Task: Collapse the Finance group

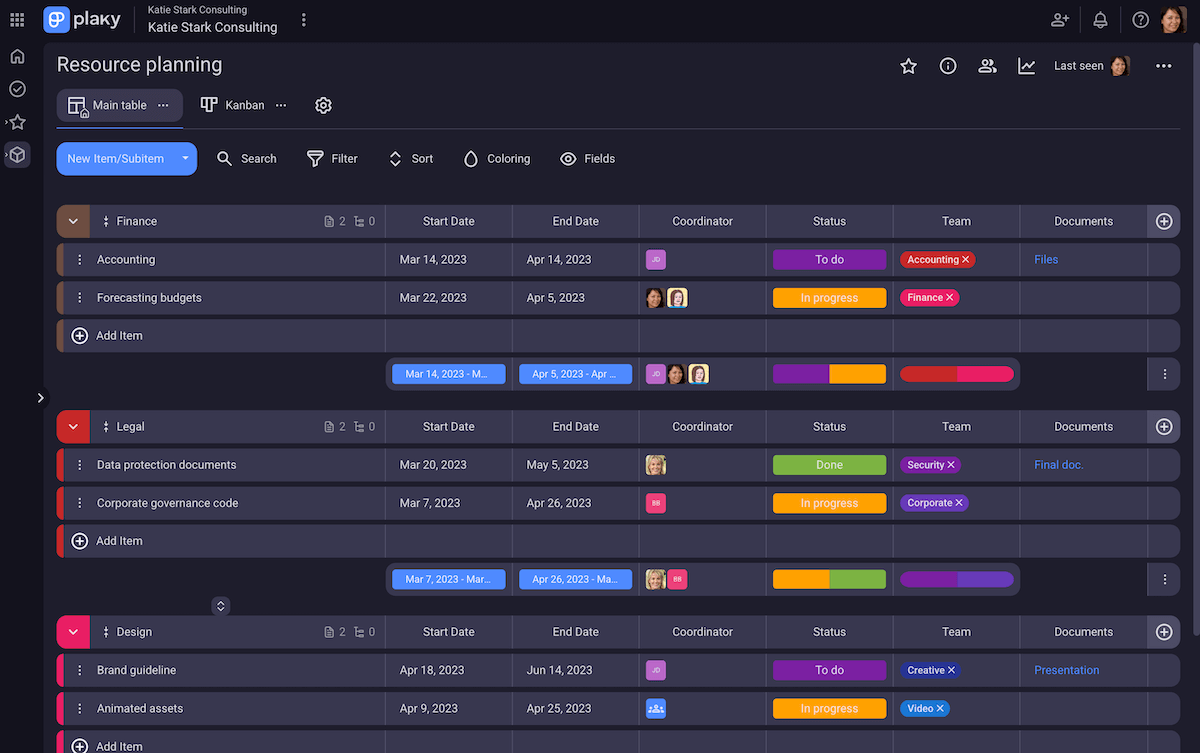Action: 72,221
